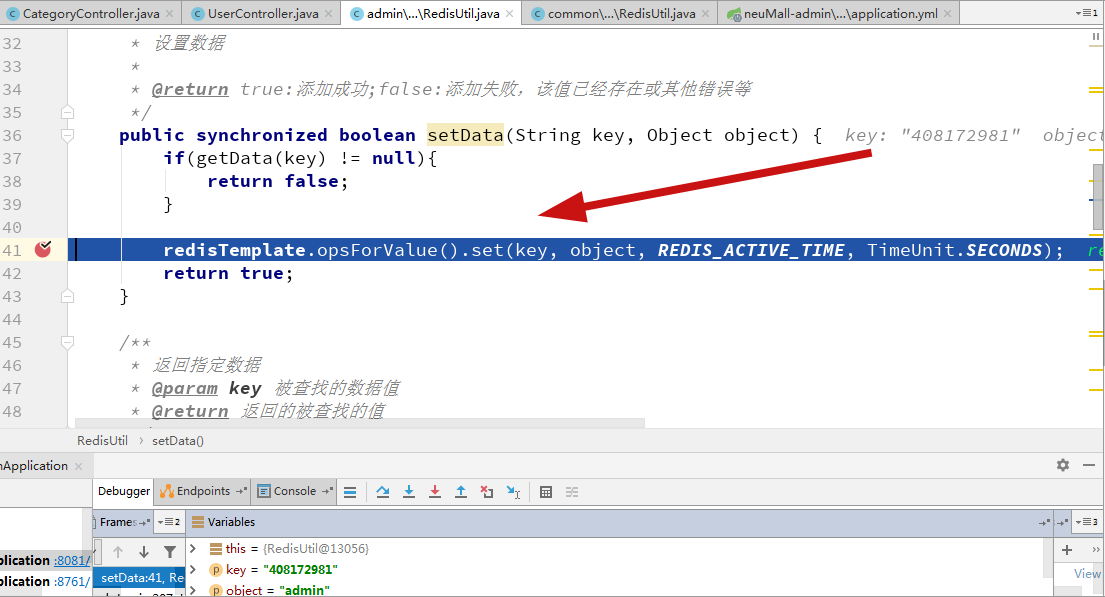Screen dimensions: 1105x597
Task: Click the Frames panel header
Action: point(123,522)
